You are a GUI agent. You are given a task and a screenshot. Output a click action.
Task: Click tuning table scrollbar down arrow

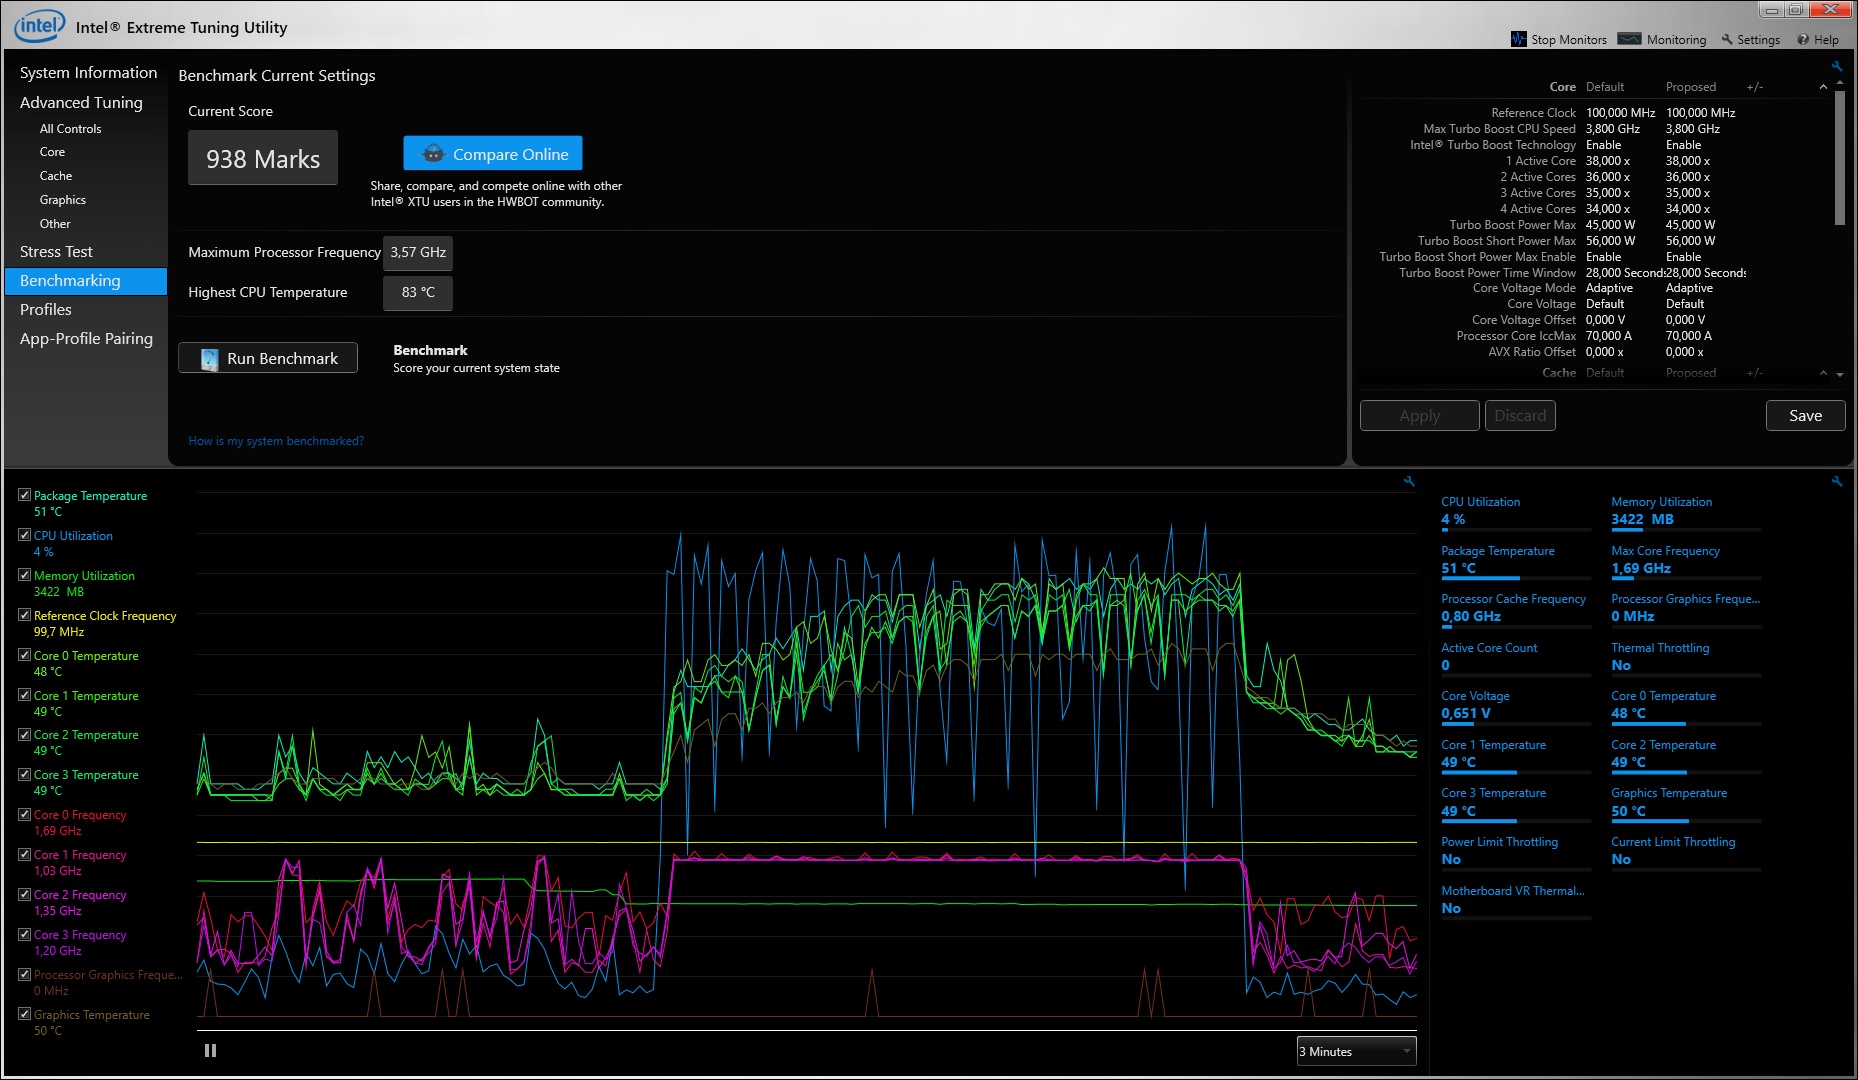pyautogui.click(x=1840, y=374)
